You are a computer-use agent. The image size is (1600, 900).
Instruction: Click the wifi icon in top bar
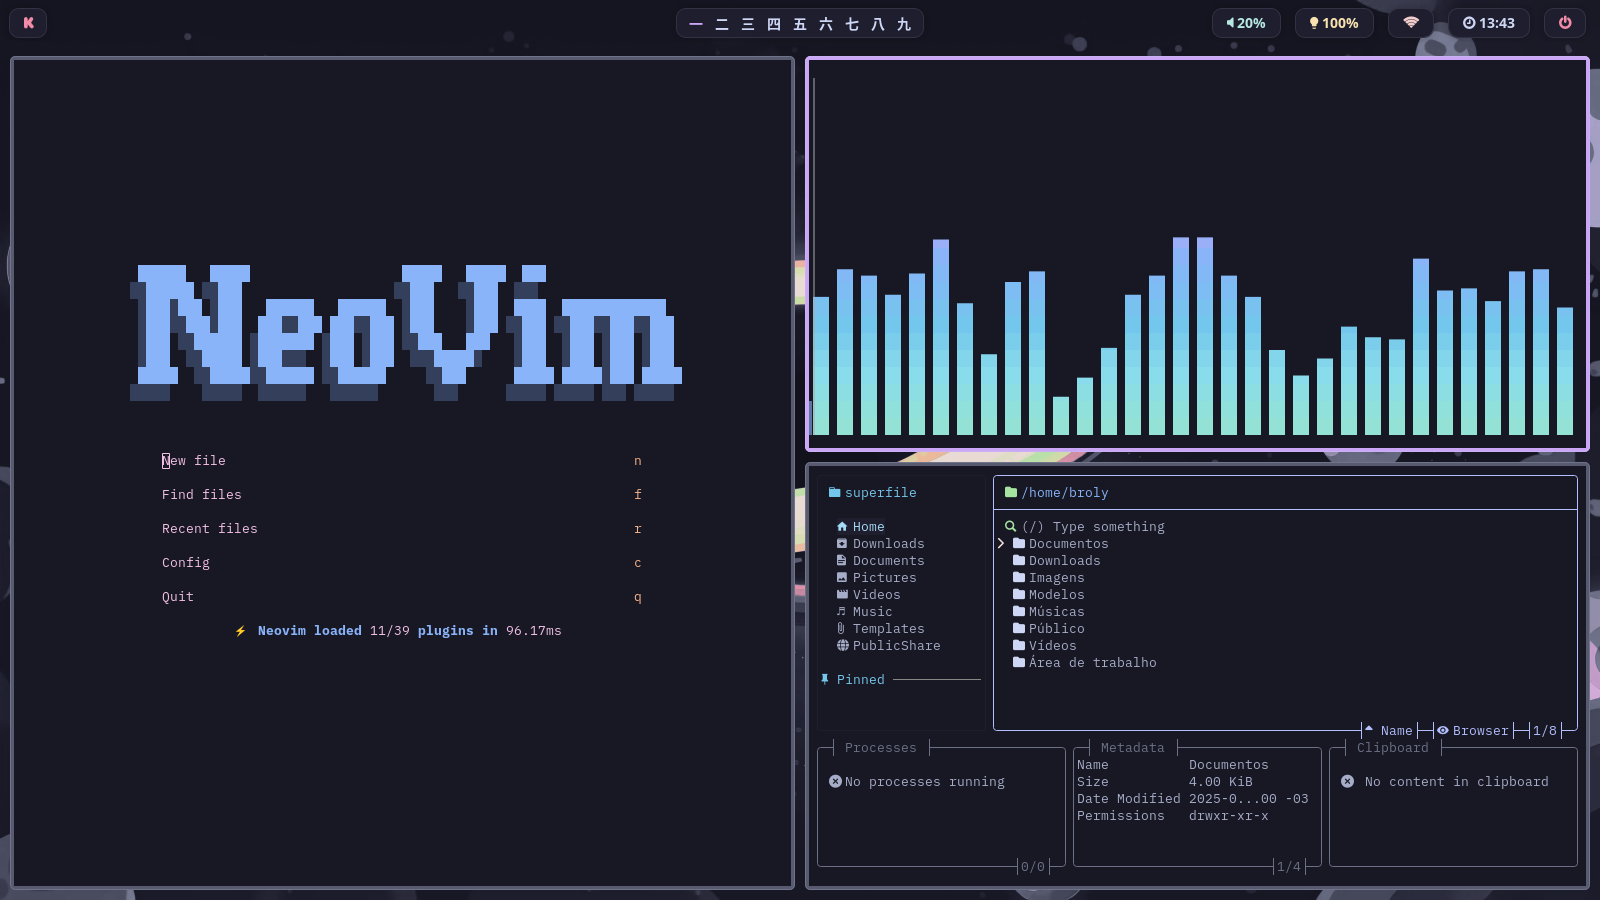click(1411, 23)
